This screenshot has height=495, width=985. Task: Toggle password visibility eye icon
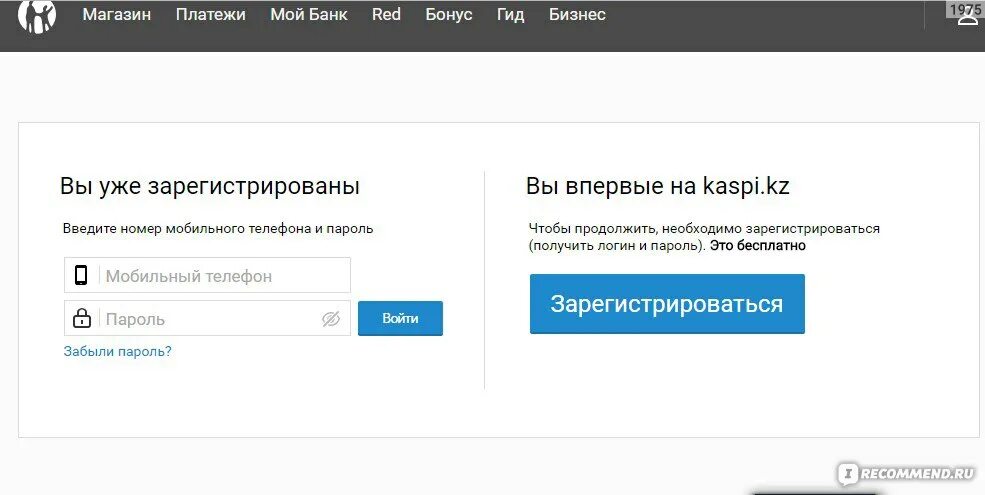click(330, 319)
